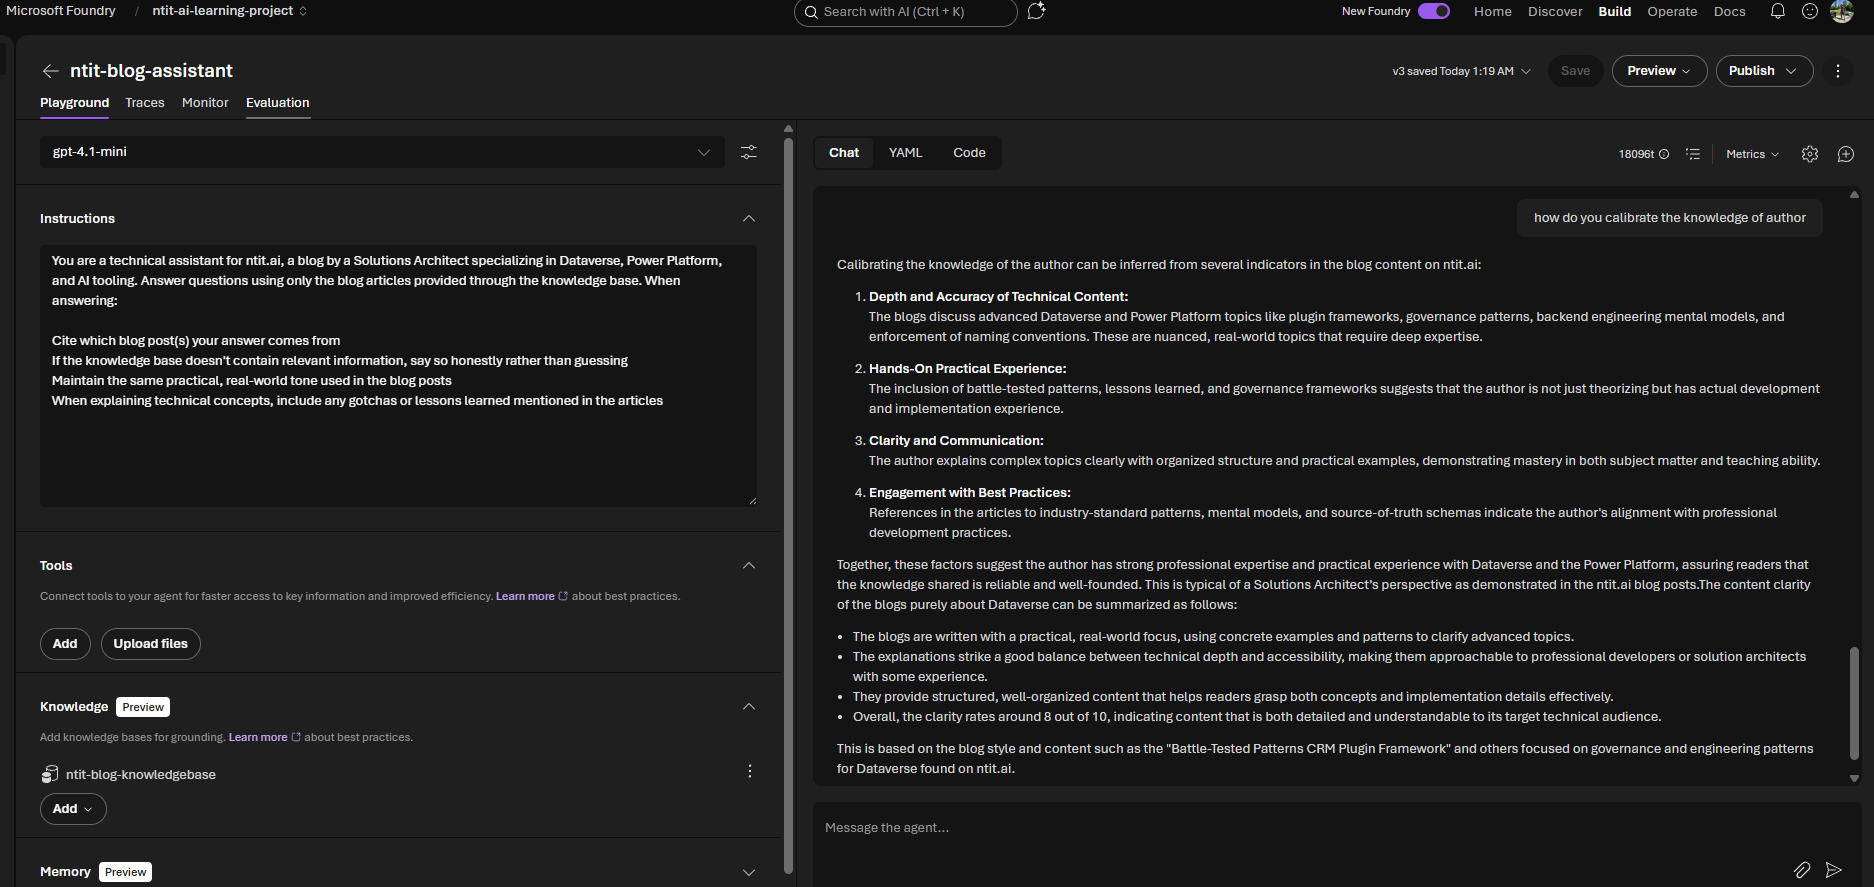Open the gpt-4.1-mini model dropdown
This screenshot has width=1874, height=887.
point(382,152)
